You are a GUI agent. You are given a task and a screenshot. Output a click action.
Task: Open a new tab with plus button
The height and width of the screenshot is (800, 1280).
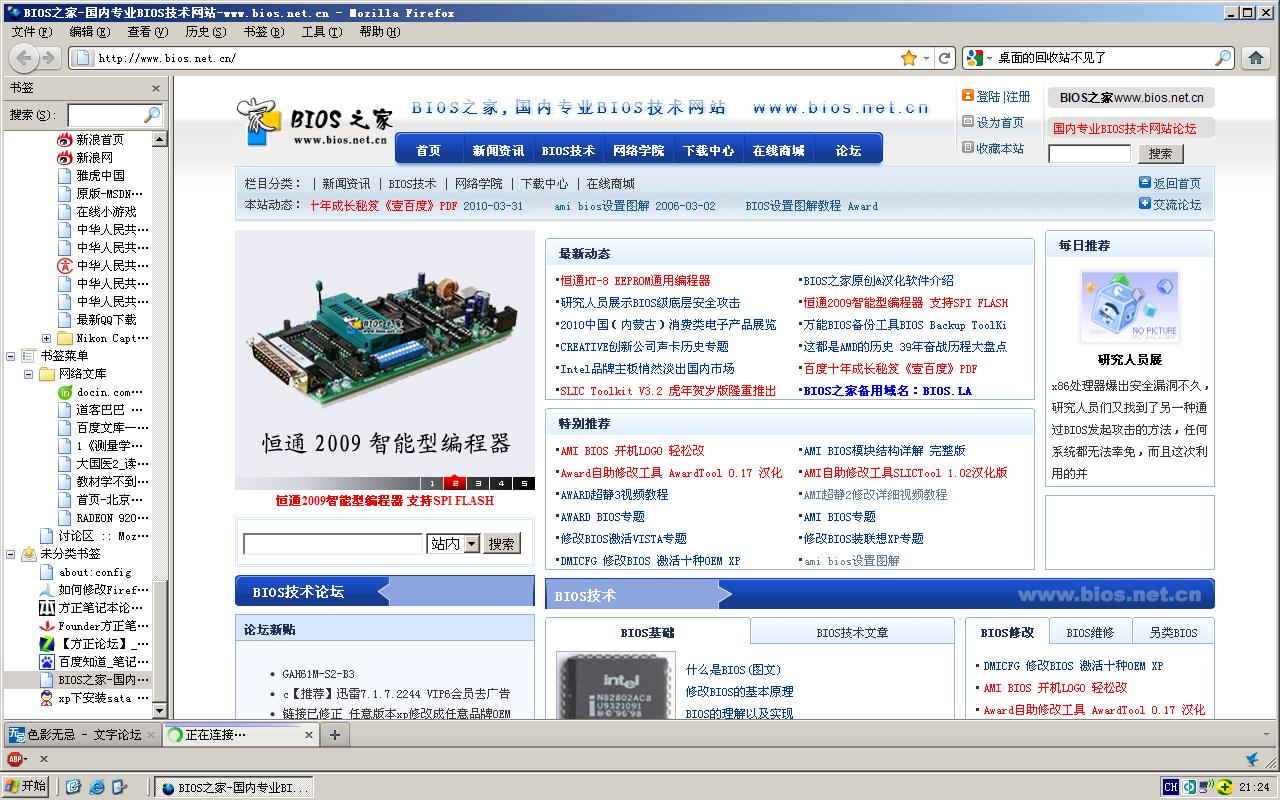335,735
